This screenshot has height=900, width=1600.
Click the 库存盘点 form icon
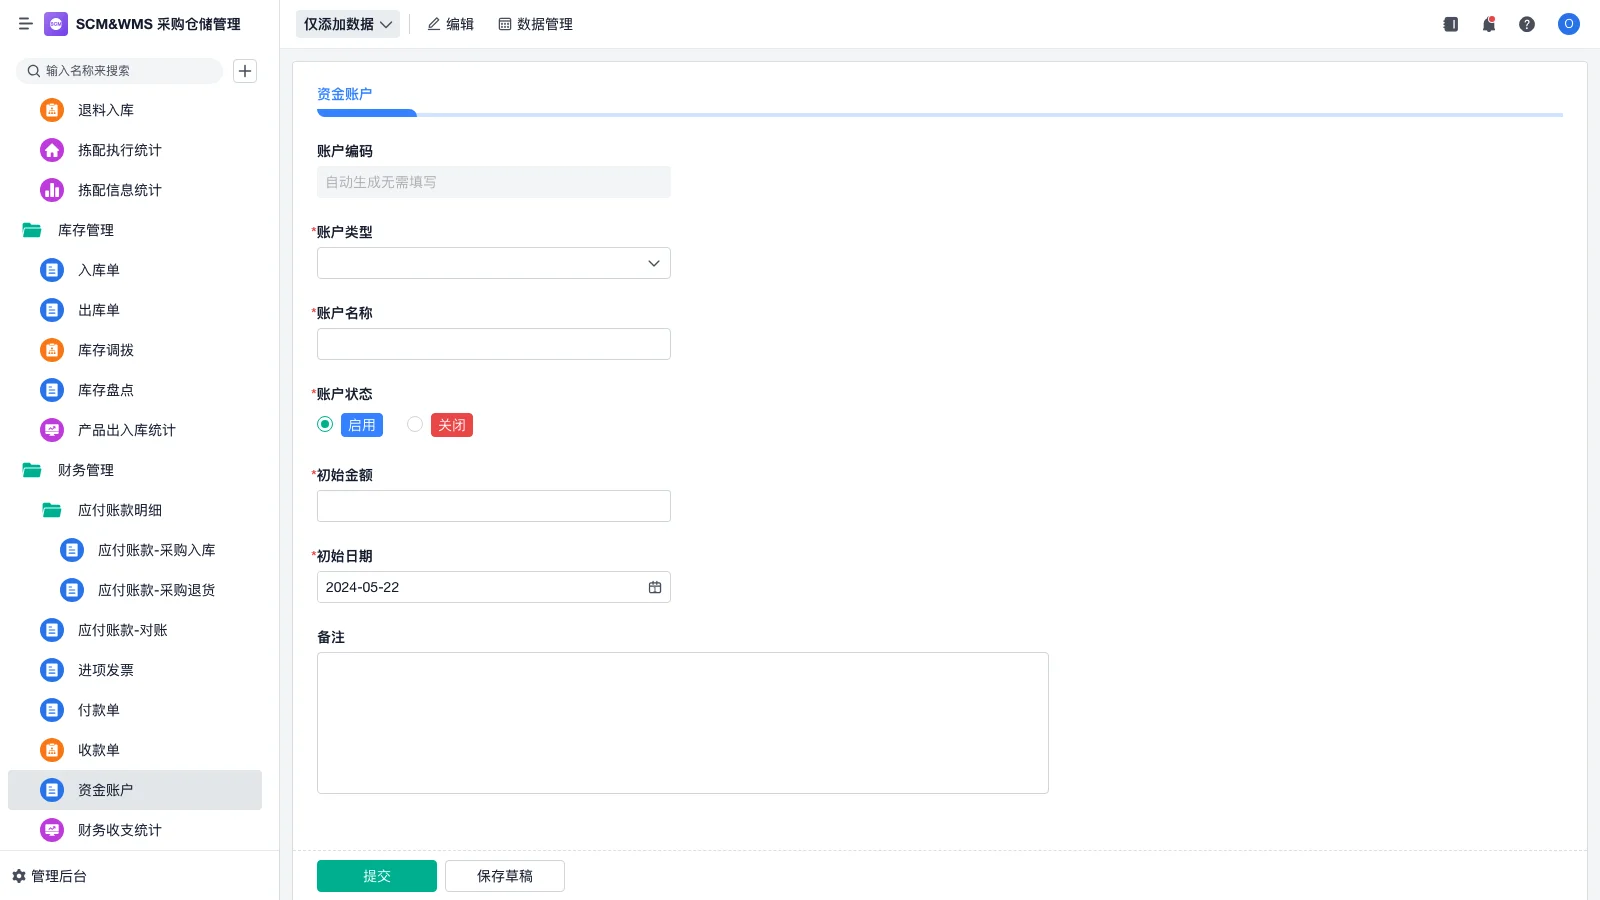click(x=52, y=390)
